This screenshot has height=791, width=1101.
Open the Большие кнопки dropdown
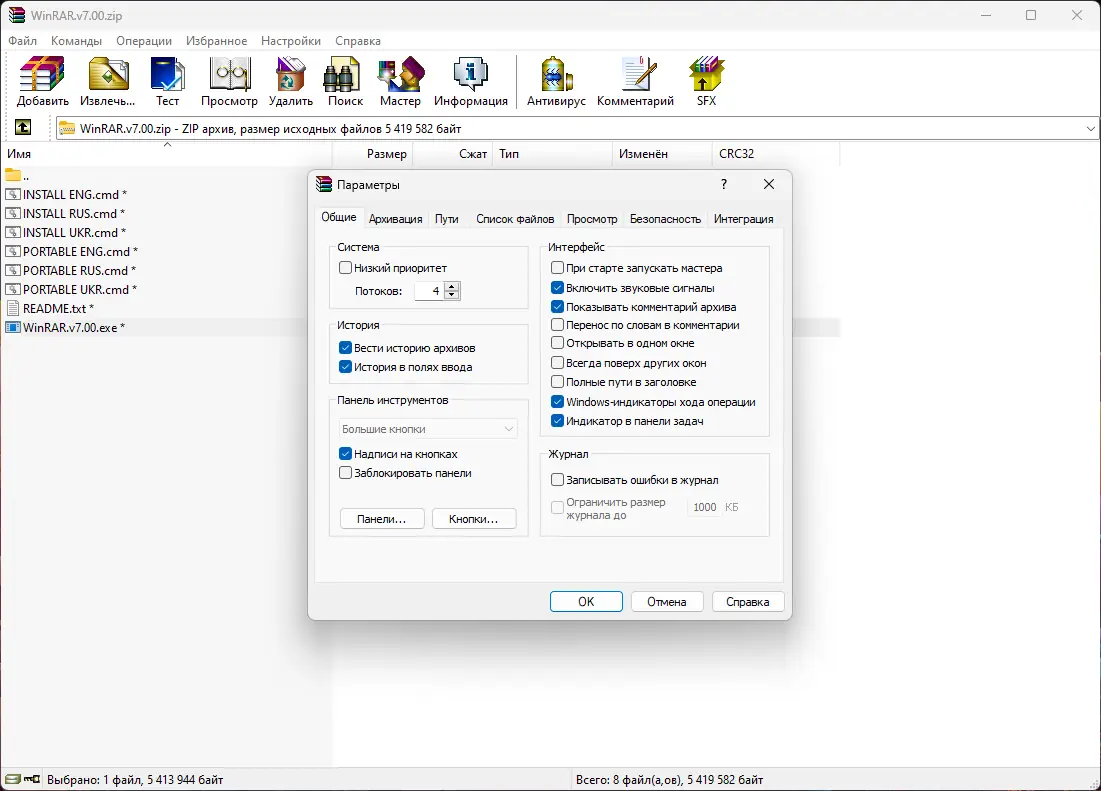pos(428,429)
